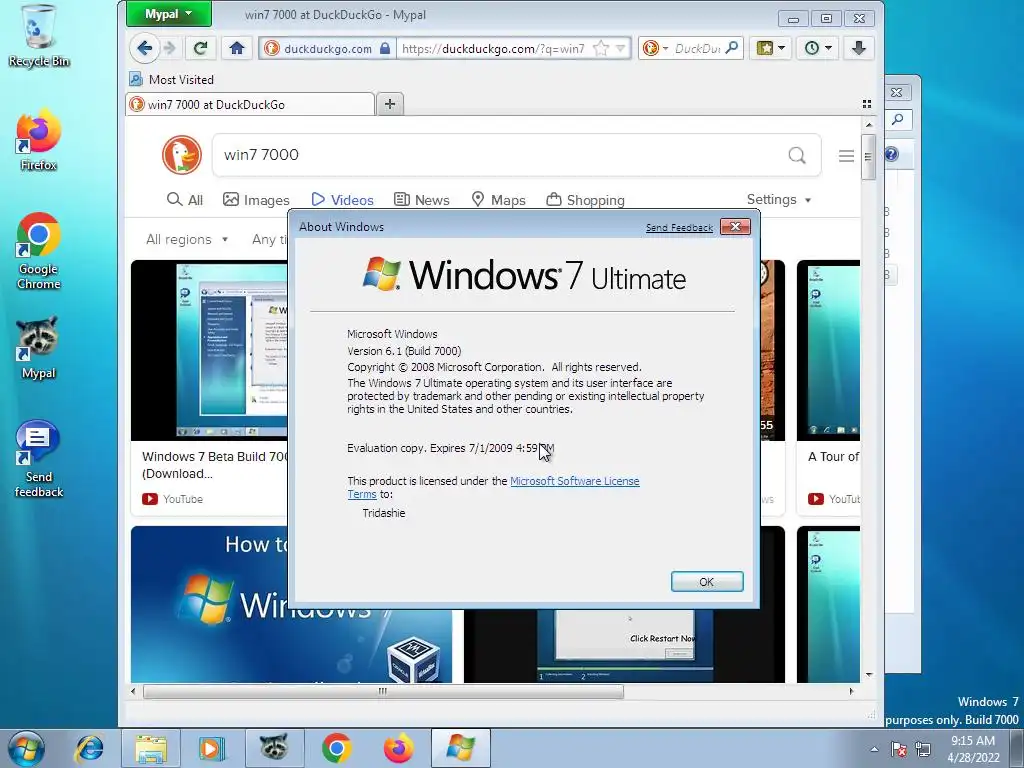The width and height of the screenshot is (1024, 768).
Task: Bookmark this page with the star icon
Action: tap(601, 48)
